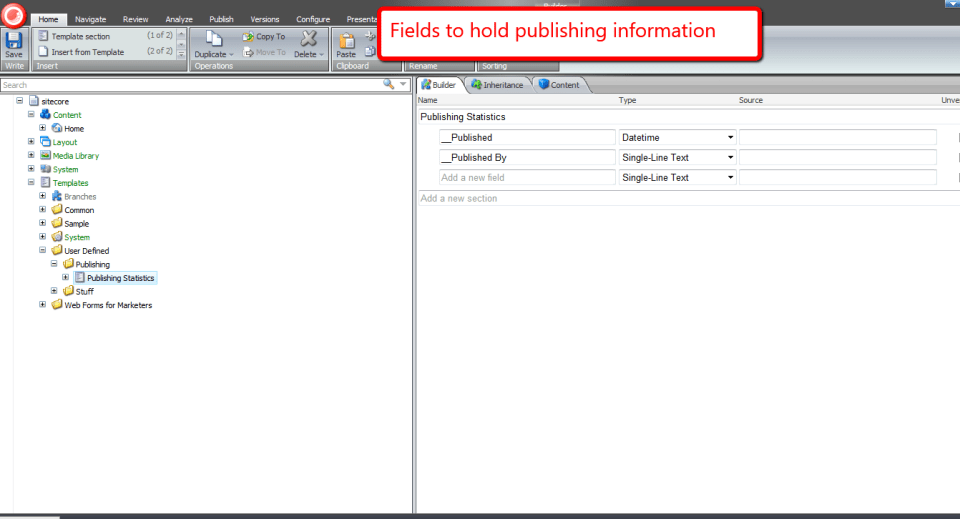Click the Add a new field box

[527, 177]
